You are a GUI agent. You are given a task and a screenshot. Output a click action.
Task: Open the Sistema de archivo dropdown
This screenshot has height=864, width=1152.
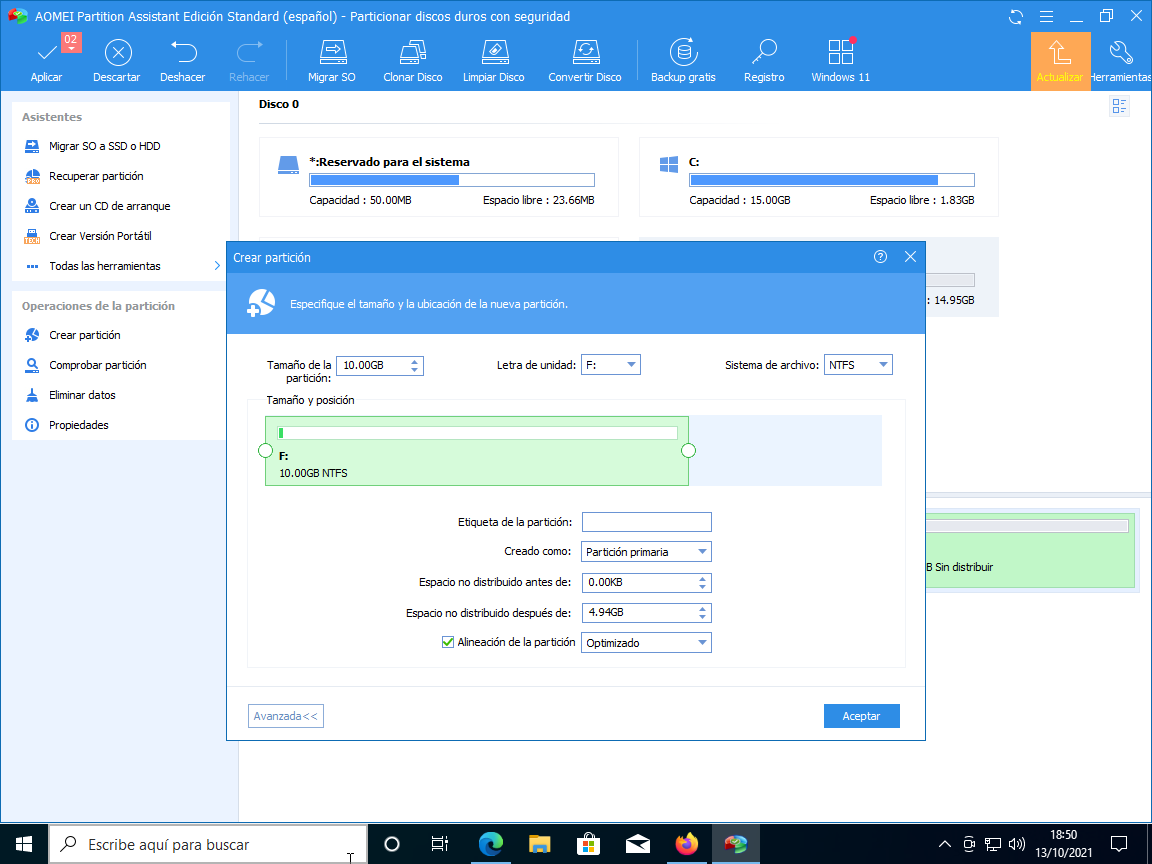tap(858, 365)
